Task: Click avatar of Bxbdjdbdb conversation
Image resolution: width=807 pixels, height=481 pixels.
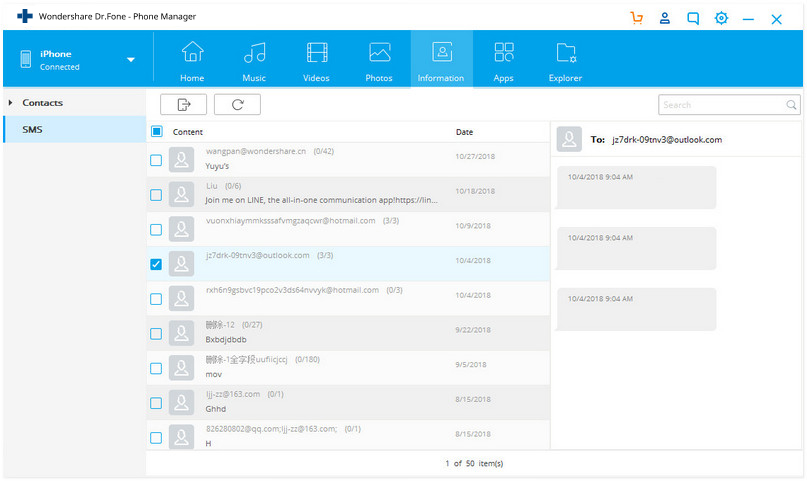Action: tap(181, 333)
